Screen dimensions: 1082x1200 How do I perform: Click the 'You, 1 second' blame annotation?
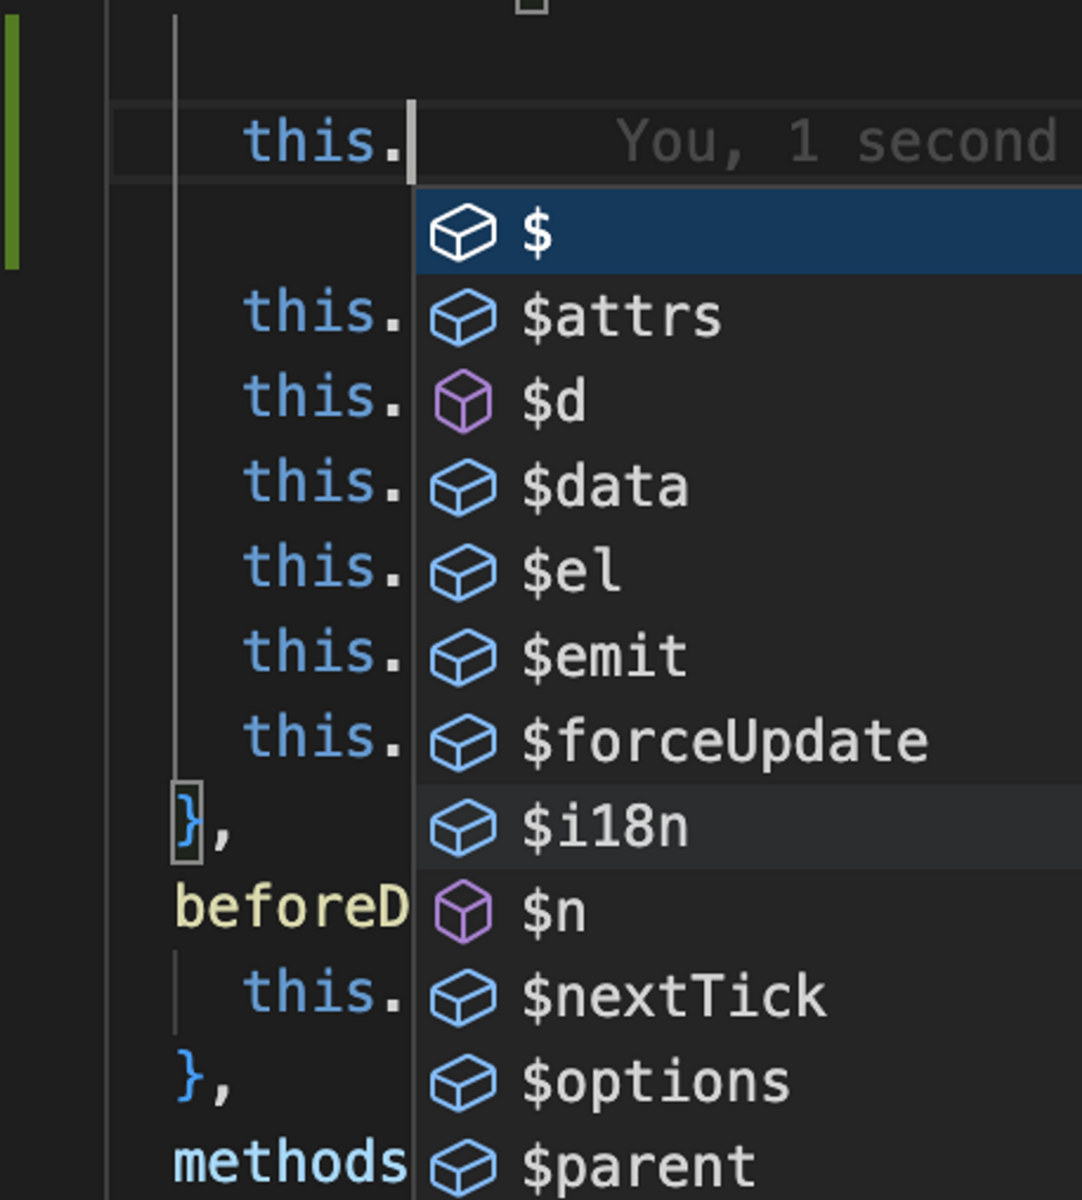[x=837, y=141]
